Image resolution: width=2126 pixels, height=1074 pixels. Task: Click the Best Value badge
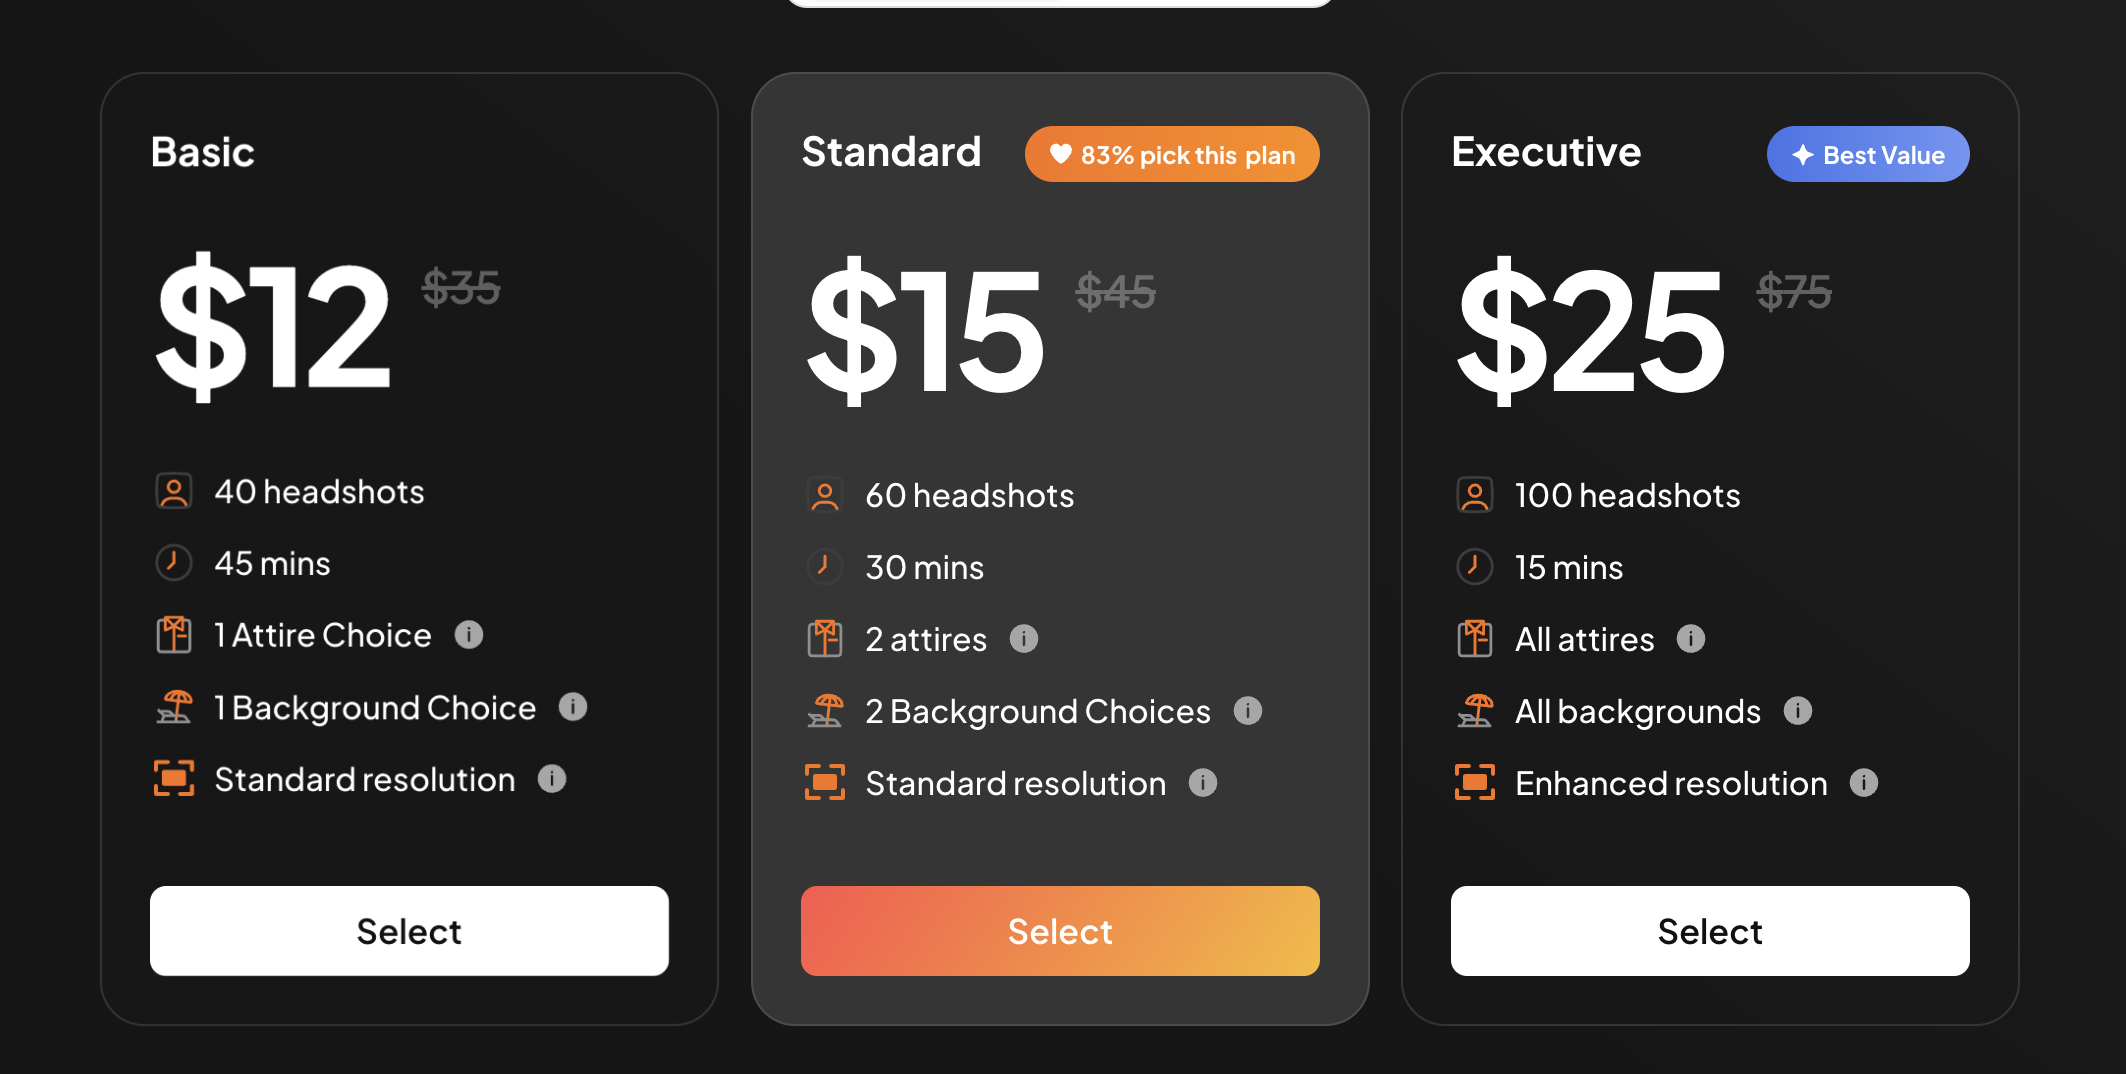pos(1867,154)
